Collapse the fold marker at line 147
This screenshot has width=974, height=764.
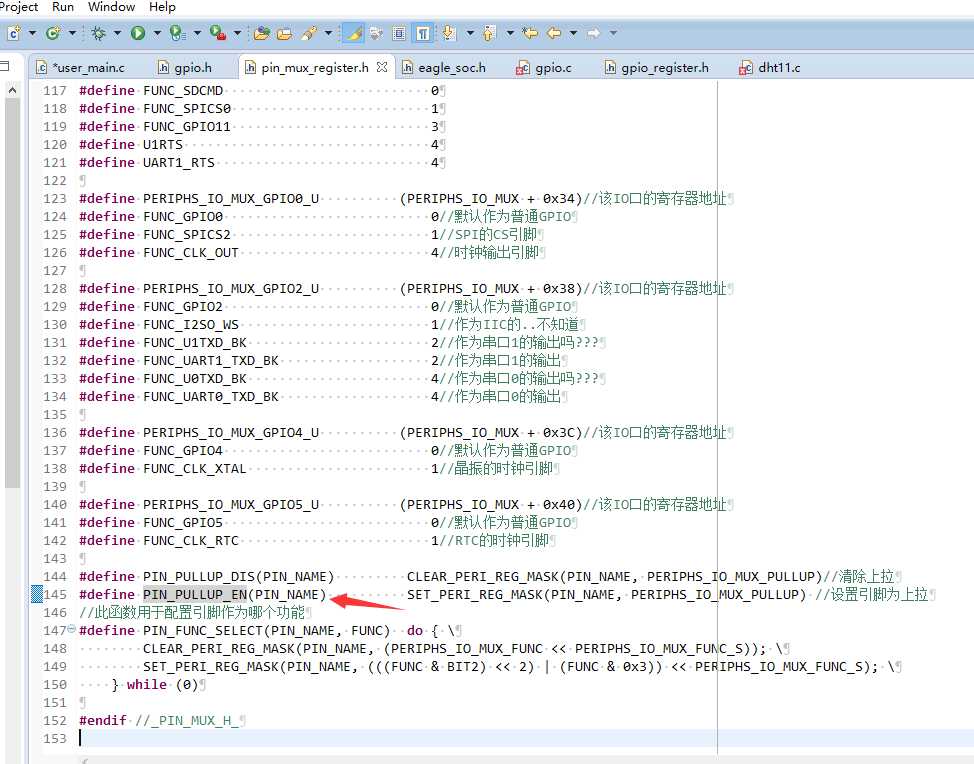pyautogui.click(x=71, y=629)
